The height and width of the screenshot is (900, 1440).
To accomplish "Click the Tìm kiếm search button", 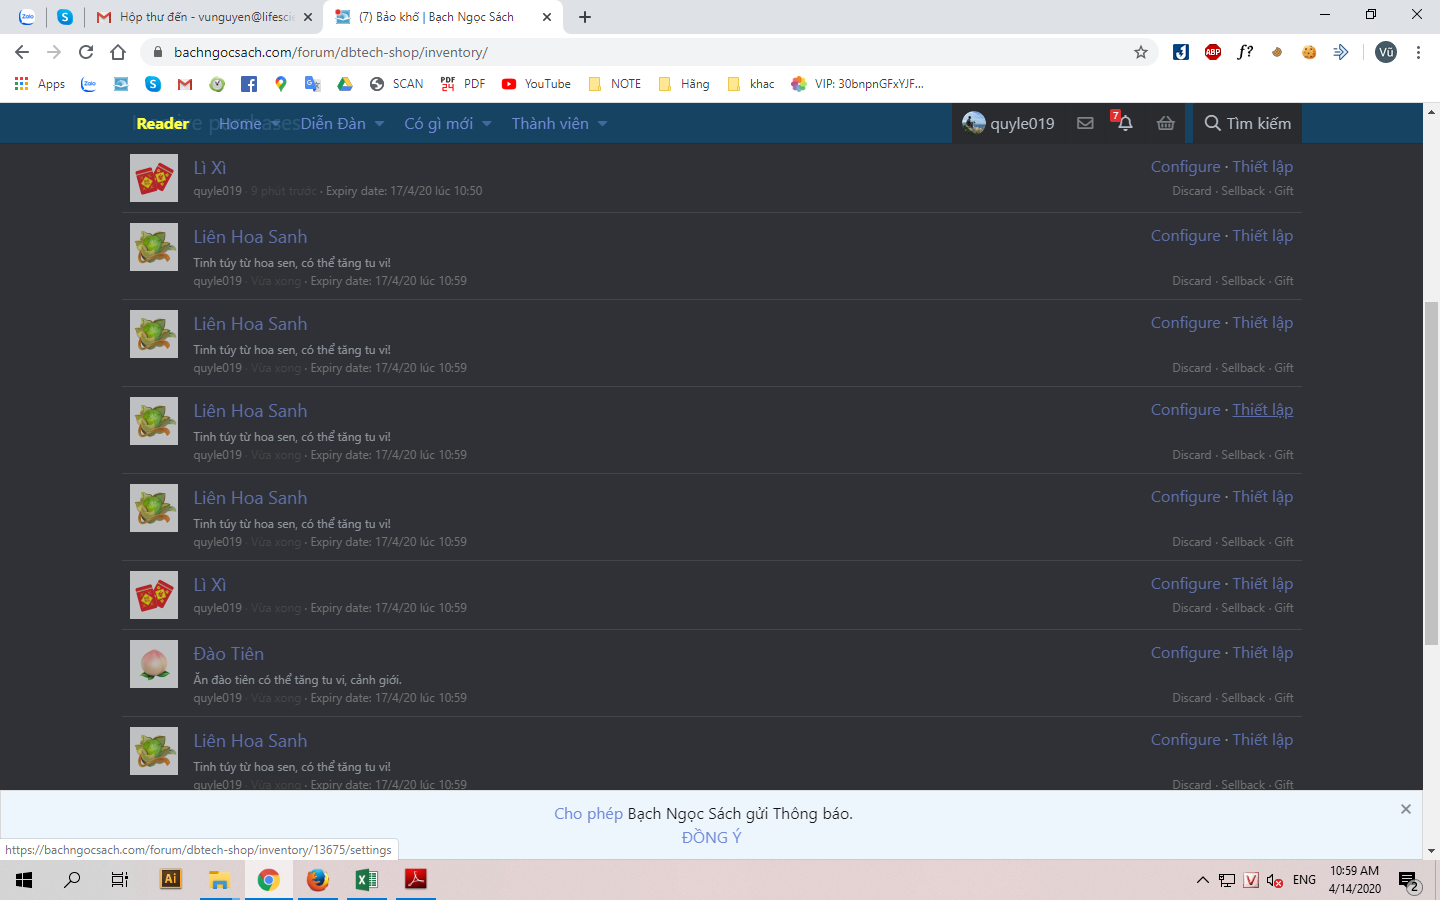I will tap(1247, 123).
